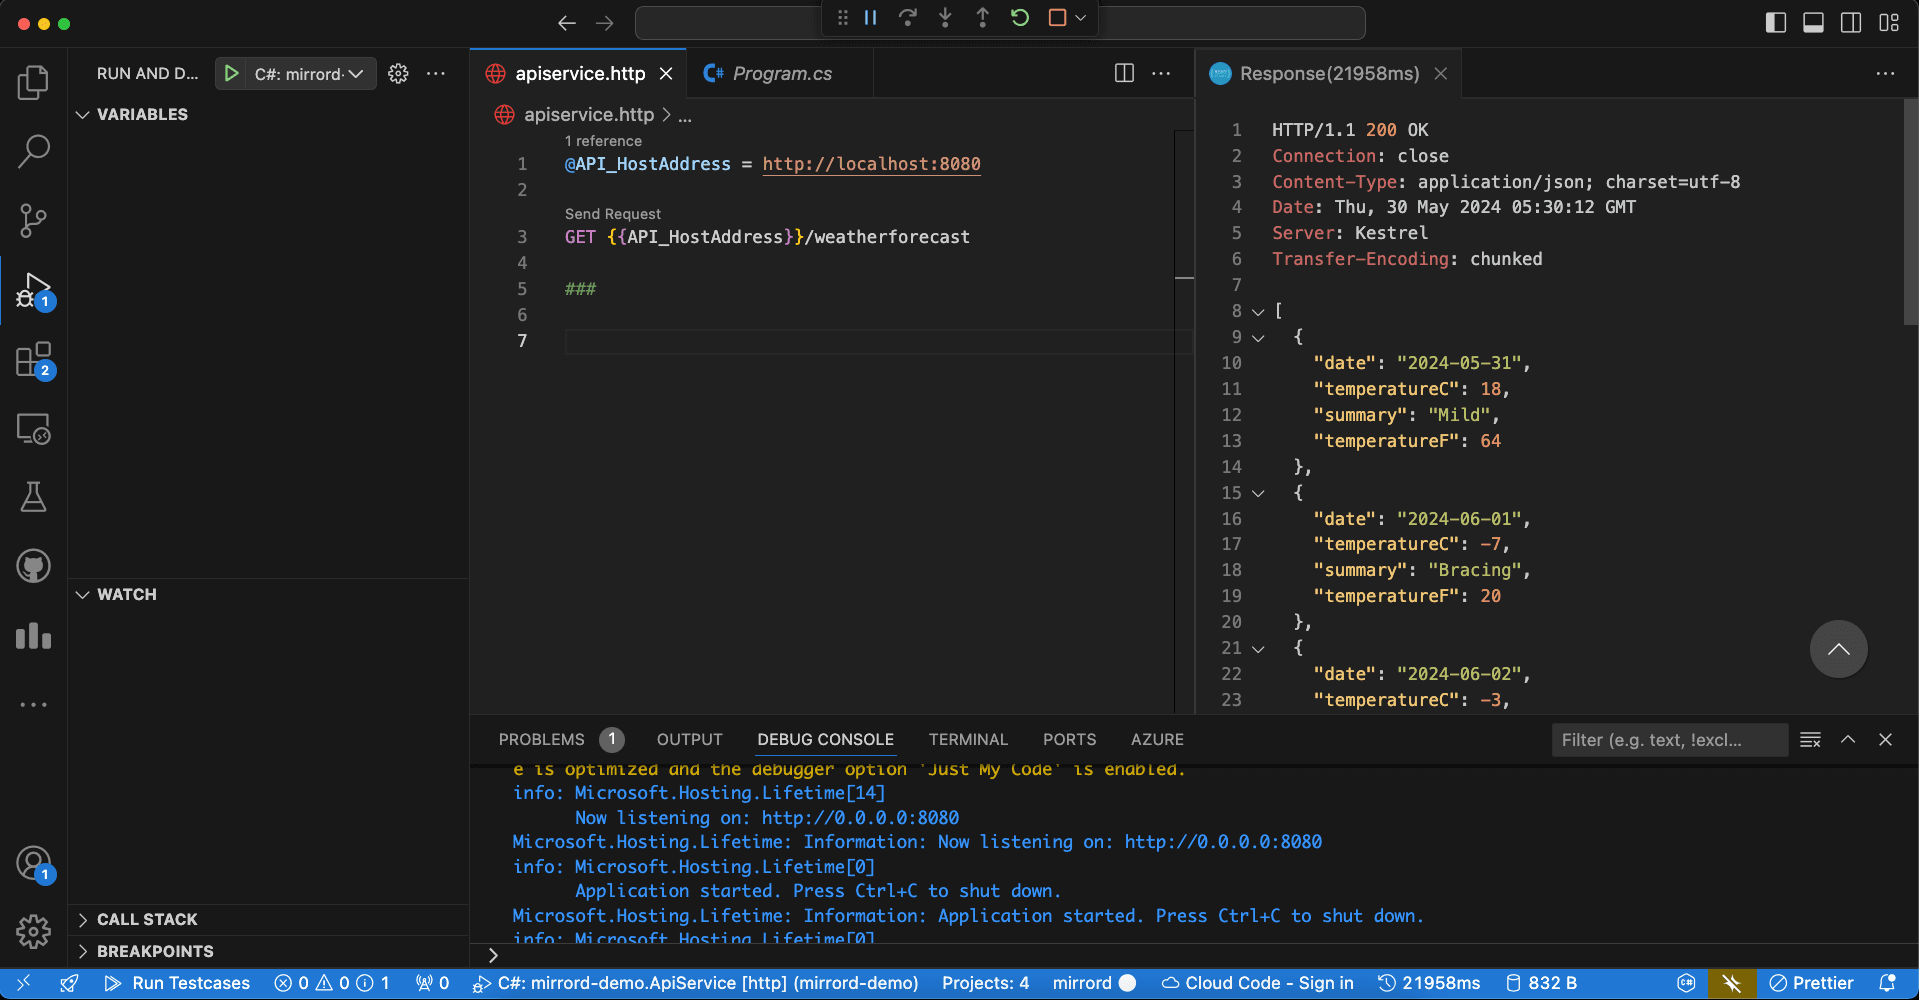
Task: Open the Testing beaker icon
Action: pyautogui.click(x=33, y=497)
